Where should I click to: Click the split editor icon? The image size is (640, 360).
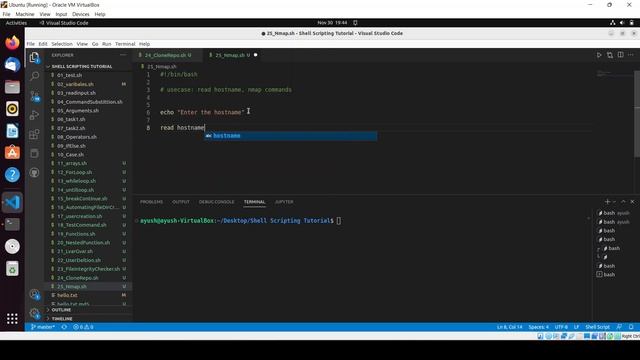(620, 55)
